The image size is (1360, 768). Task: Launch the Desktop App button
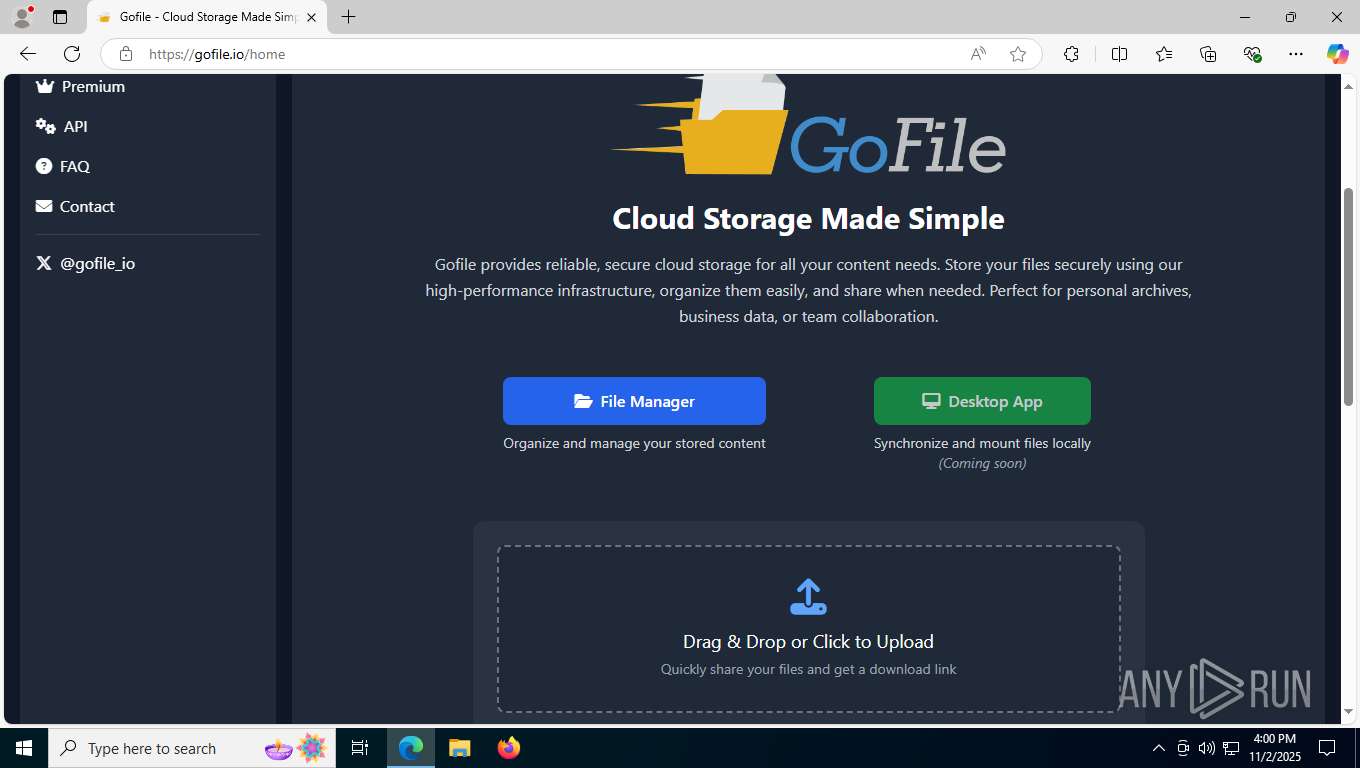(x=982, y=401)
